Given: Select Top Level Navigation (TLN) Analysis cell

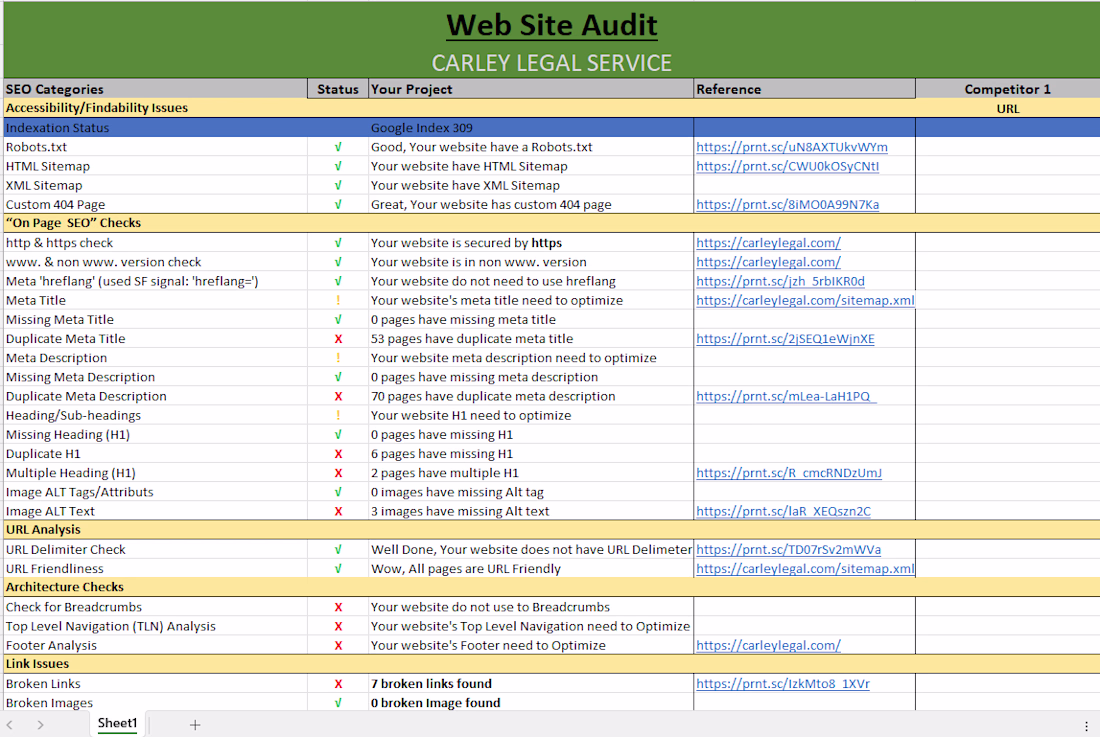Looking at the screenshot, I should [155, 626].
